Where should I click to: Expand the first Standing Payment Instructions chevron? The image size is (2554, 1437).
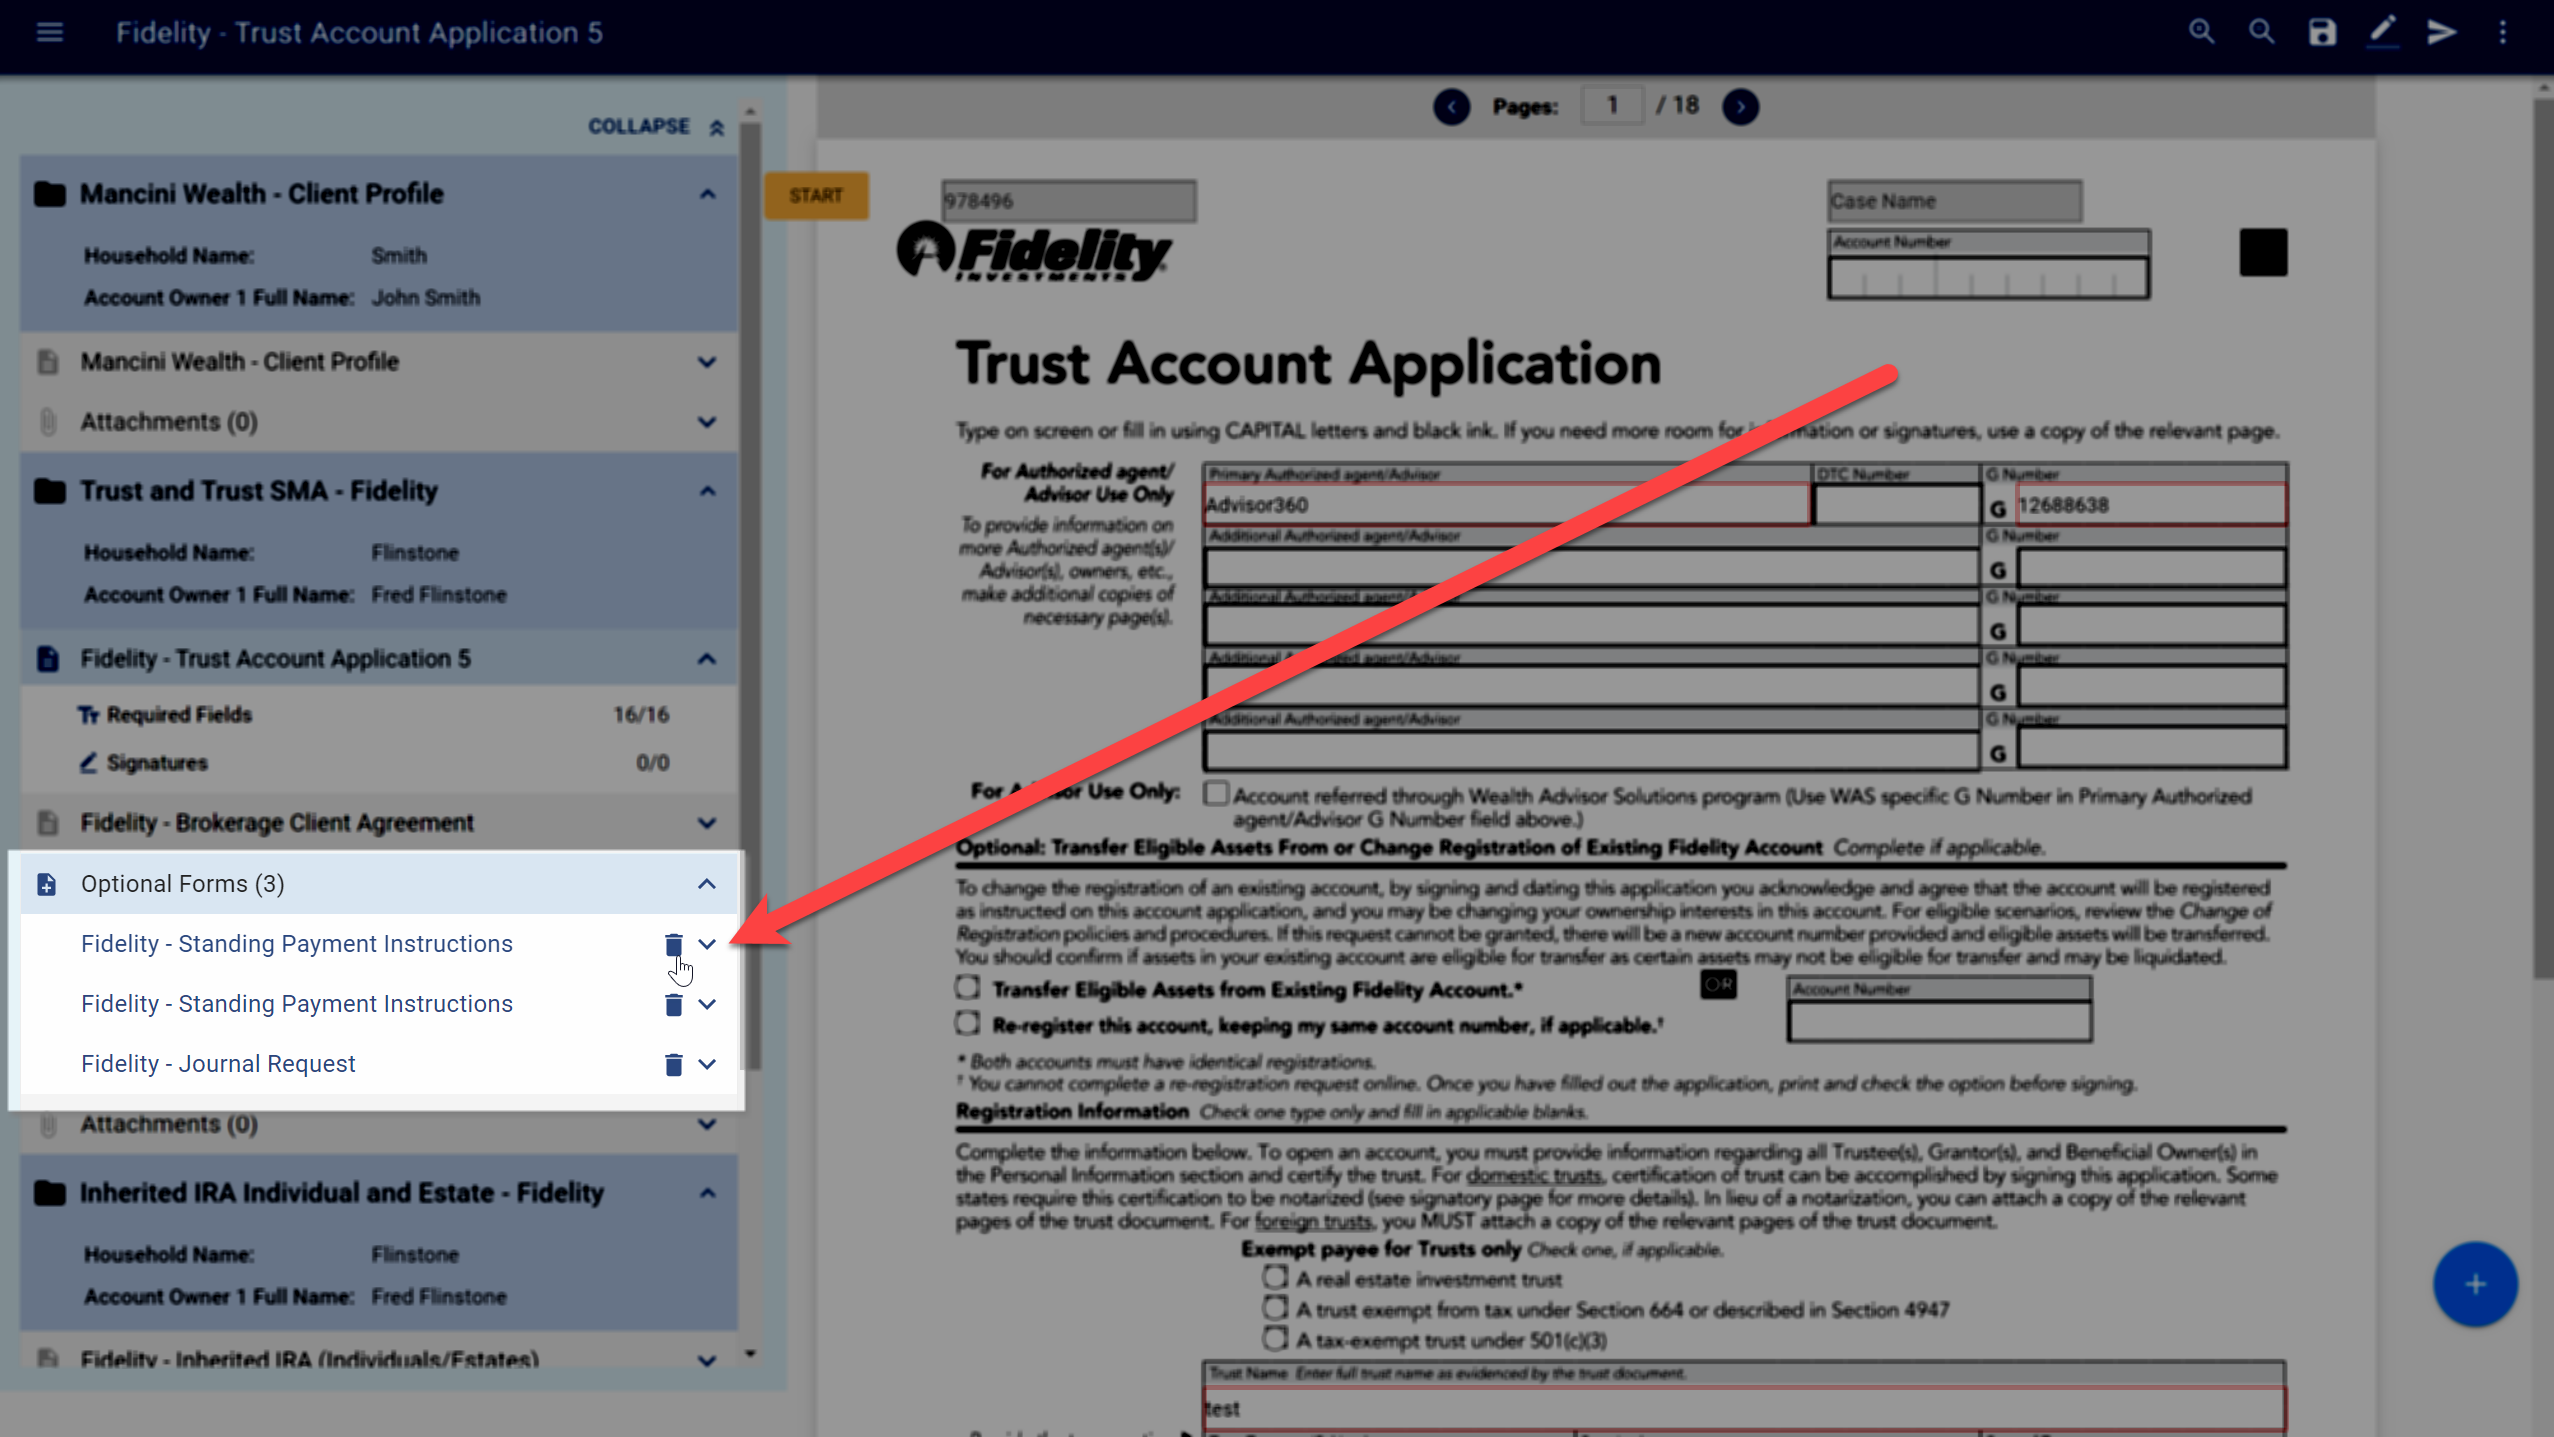coord(707,944)
